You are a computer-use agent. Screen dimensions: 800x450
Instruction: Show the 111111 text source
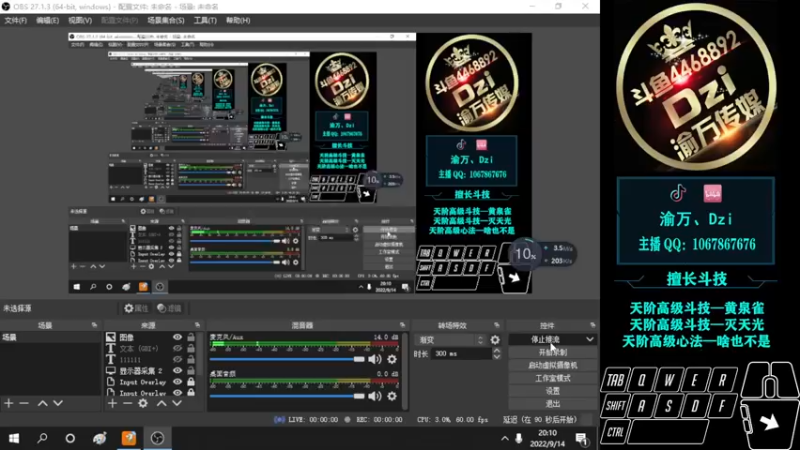[x=178, y=360]
